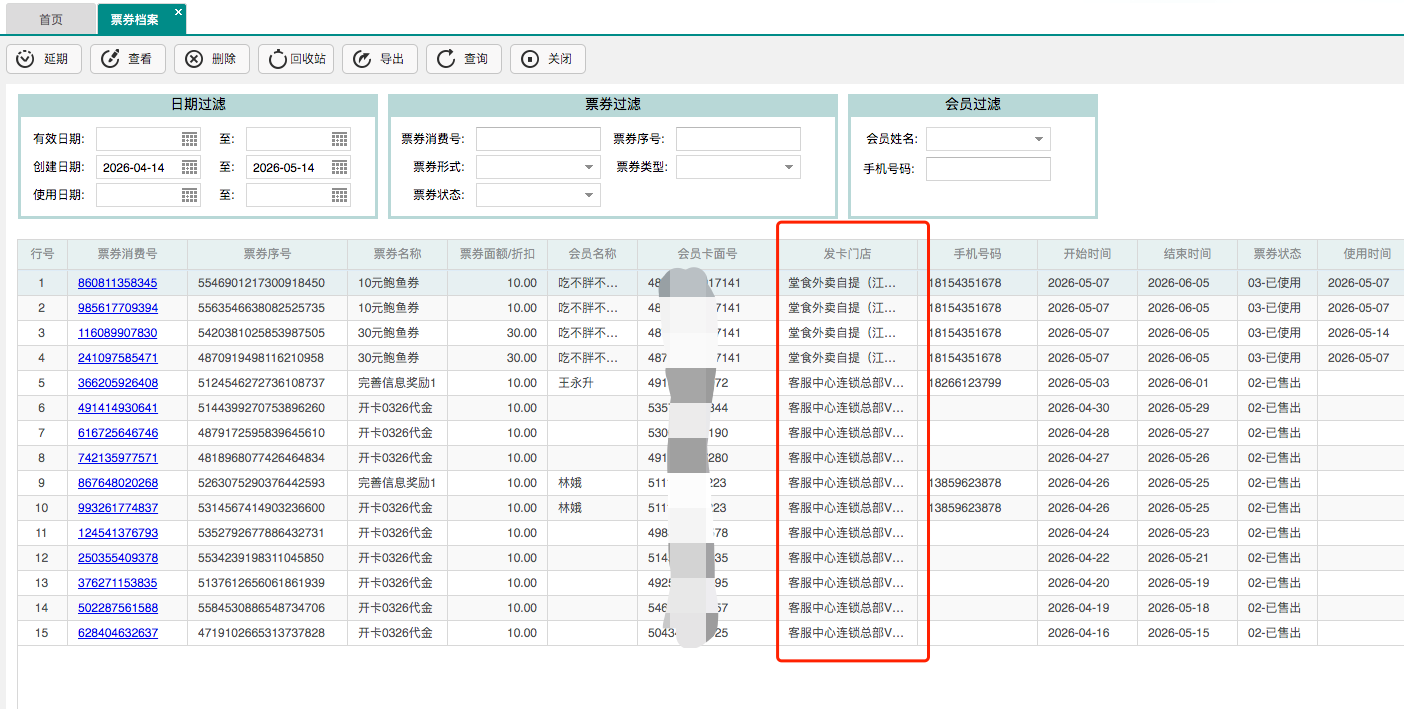Open ticket link 491414930641
The height and width of the screenshot is (709, 1404).
(x=118, y=408)
